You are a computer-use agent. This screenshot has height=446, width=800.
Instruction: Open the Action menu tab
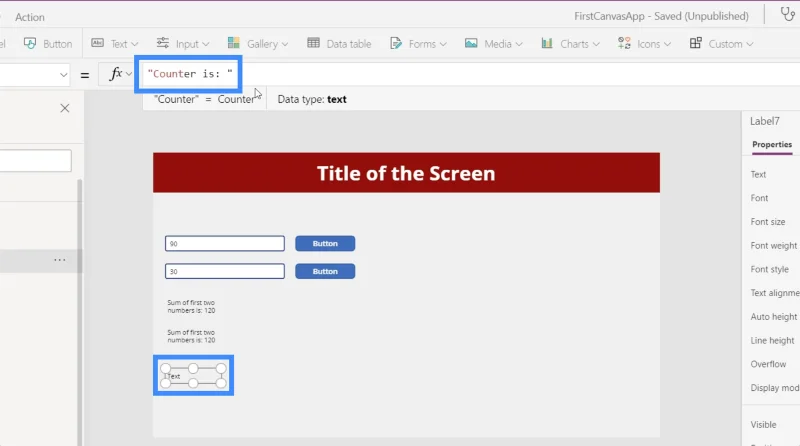30,17
